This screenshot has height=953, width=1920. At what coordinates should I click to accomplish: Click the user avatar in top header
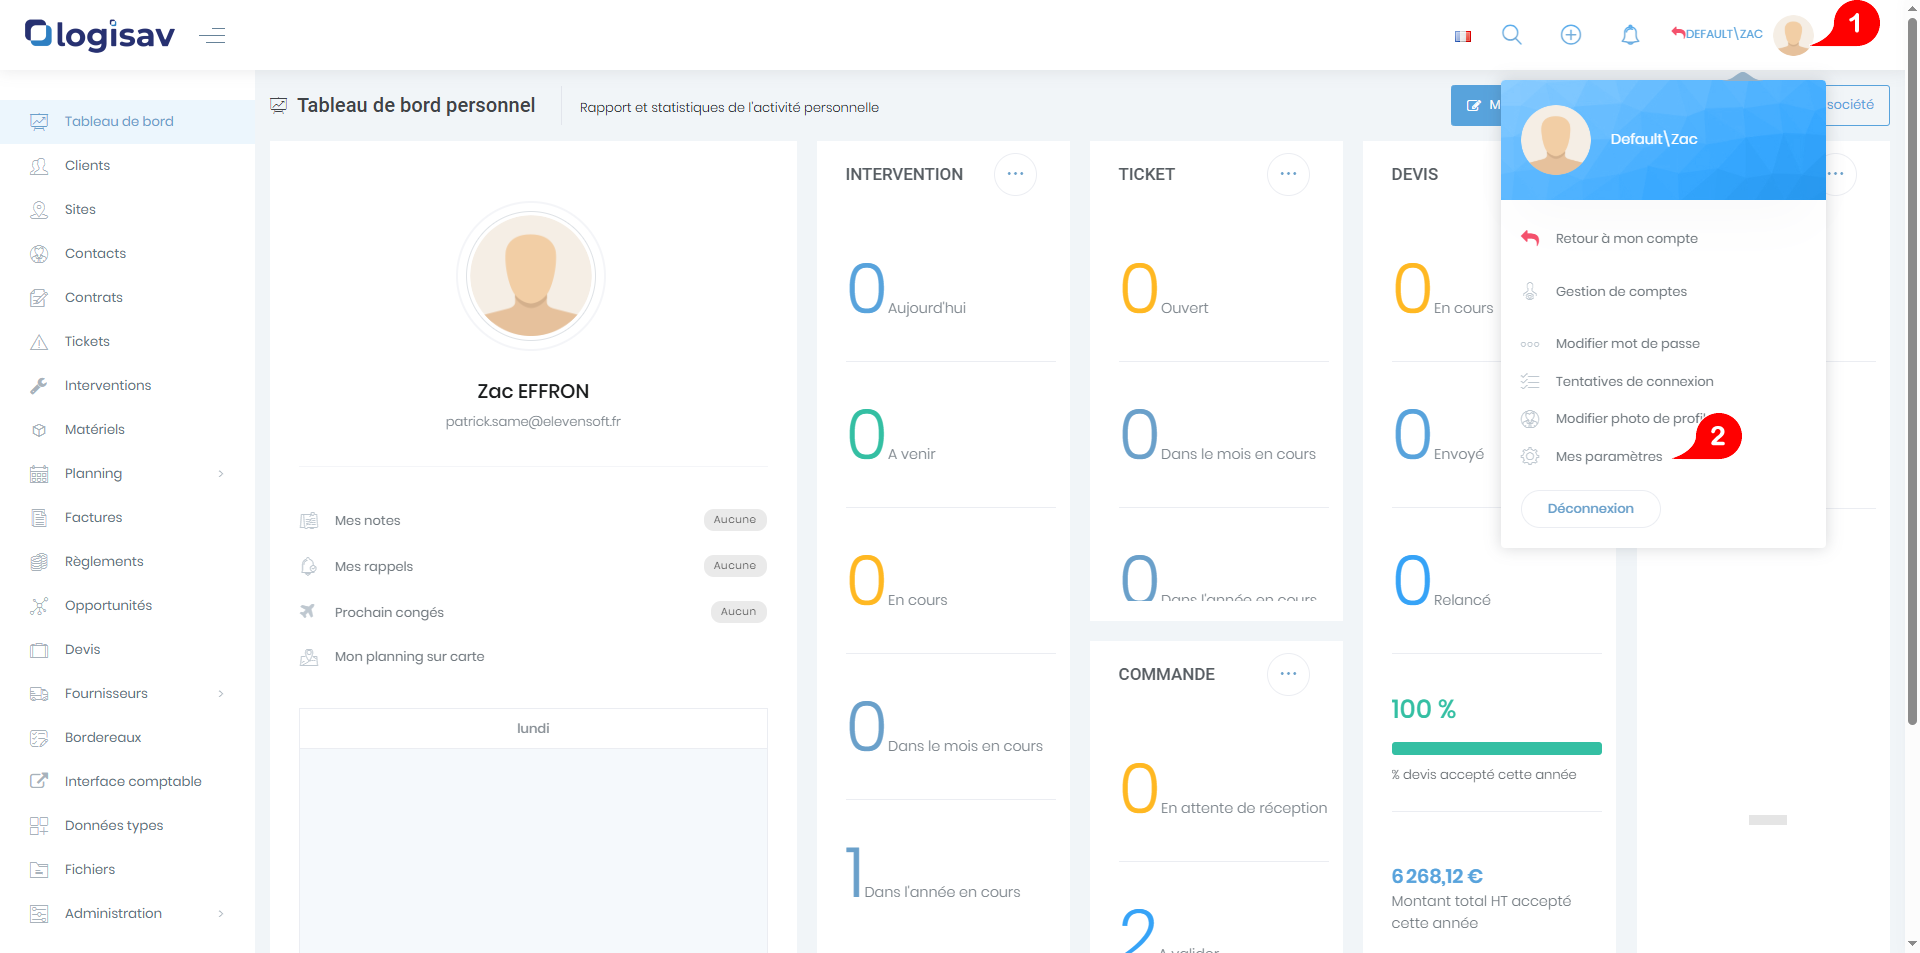(x=1792, y=35)
